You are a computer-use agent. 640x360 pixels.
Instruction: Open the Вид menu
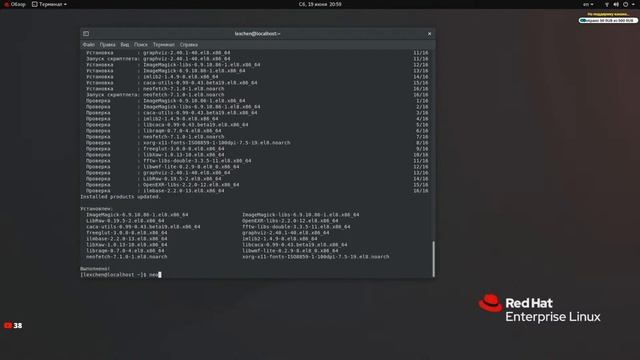pos(124,44)
